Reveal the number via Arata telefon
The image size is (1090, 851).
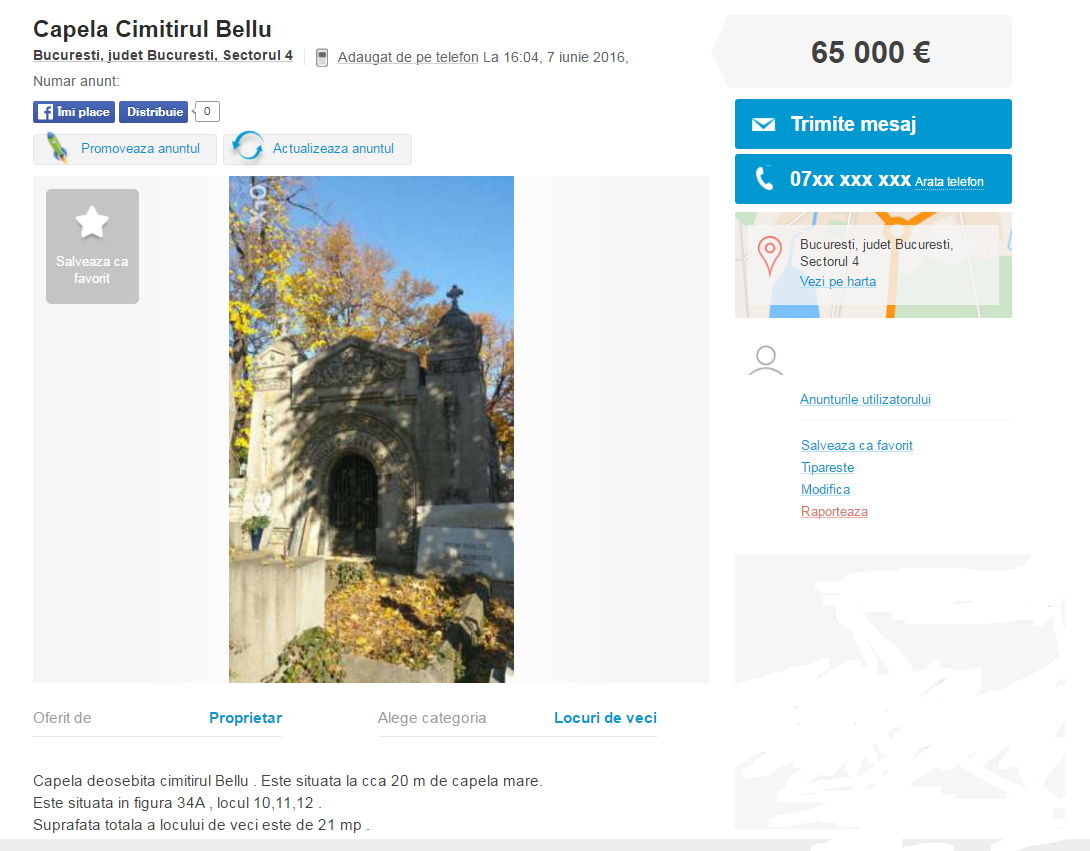pyautogui.click(x=949, y=182)
